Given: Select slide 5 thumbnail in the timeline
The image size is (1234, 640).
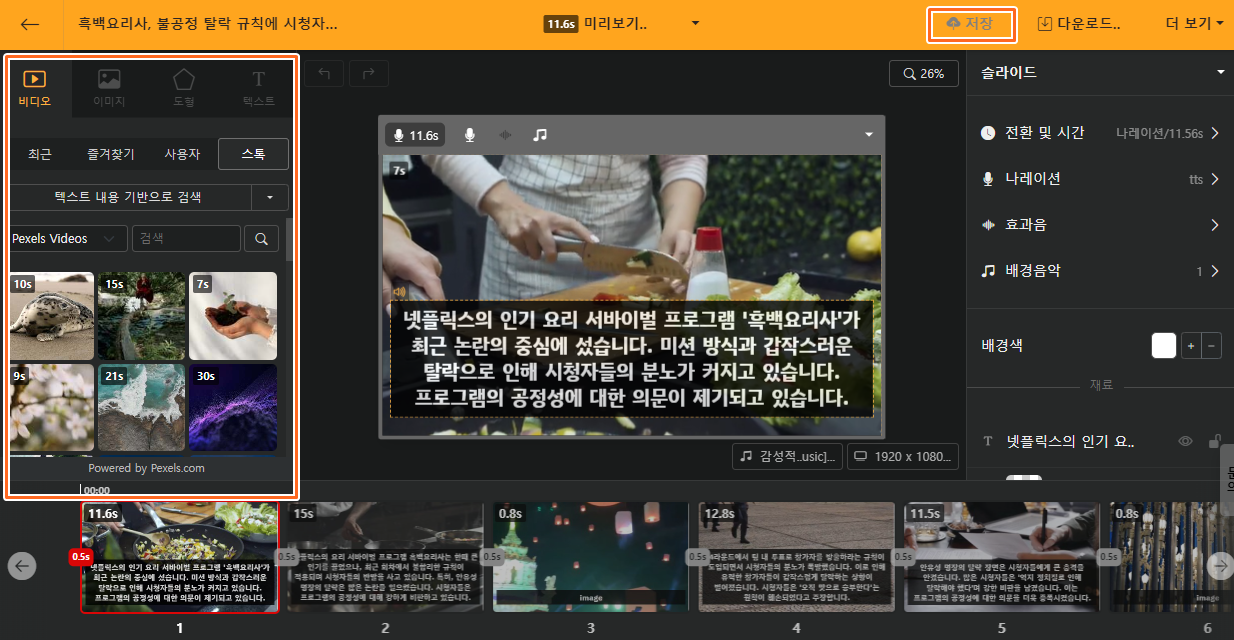Looking at the screenshot, I should [x=1002, y=557].
